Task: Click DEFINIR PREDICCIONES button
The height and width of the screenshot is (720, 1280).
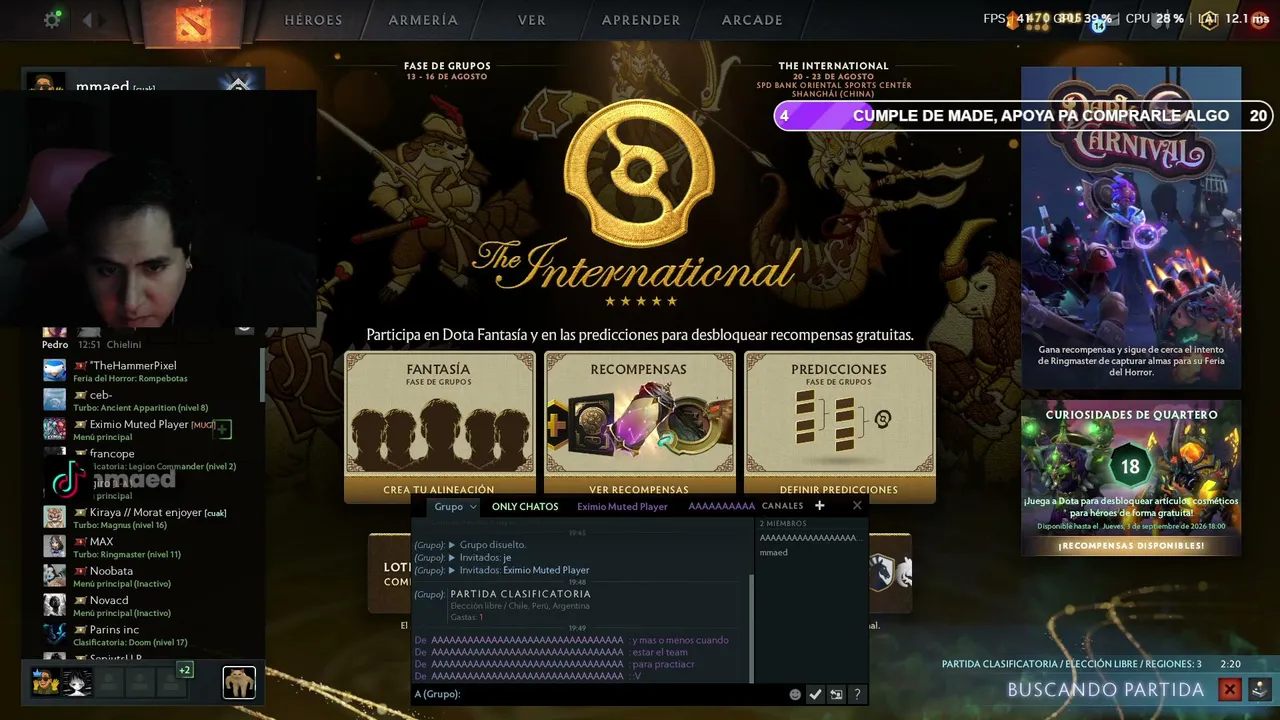Action: [x=839, y=490]
